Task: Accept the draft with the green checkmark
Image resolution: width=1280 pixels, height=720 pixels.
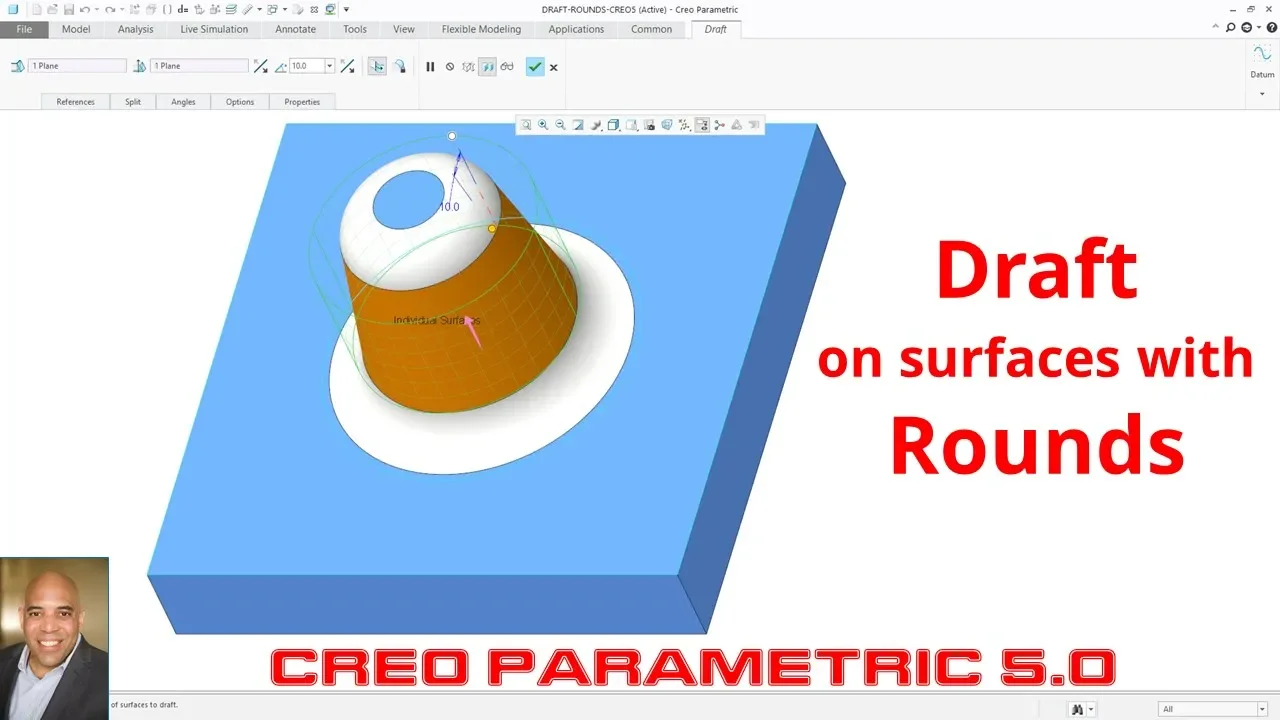Action: click(x=535, y=67)
